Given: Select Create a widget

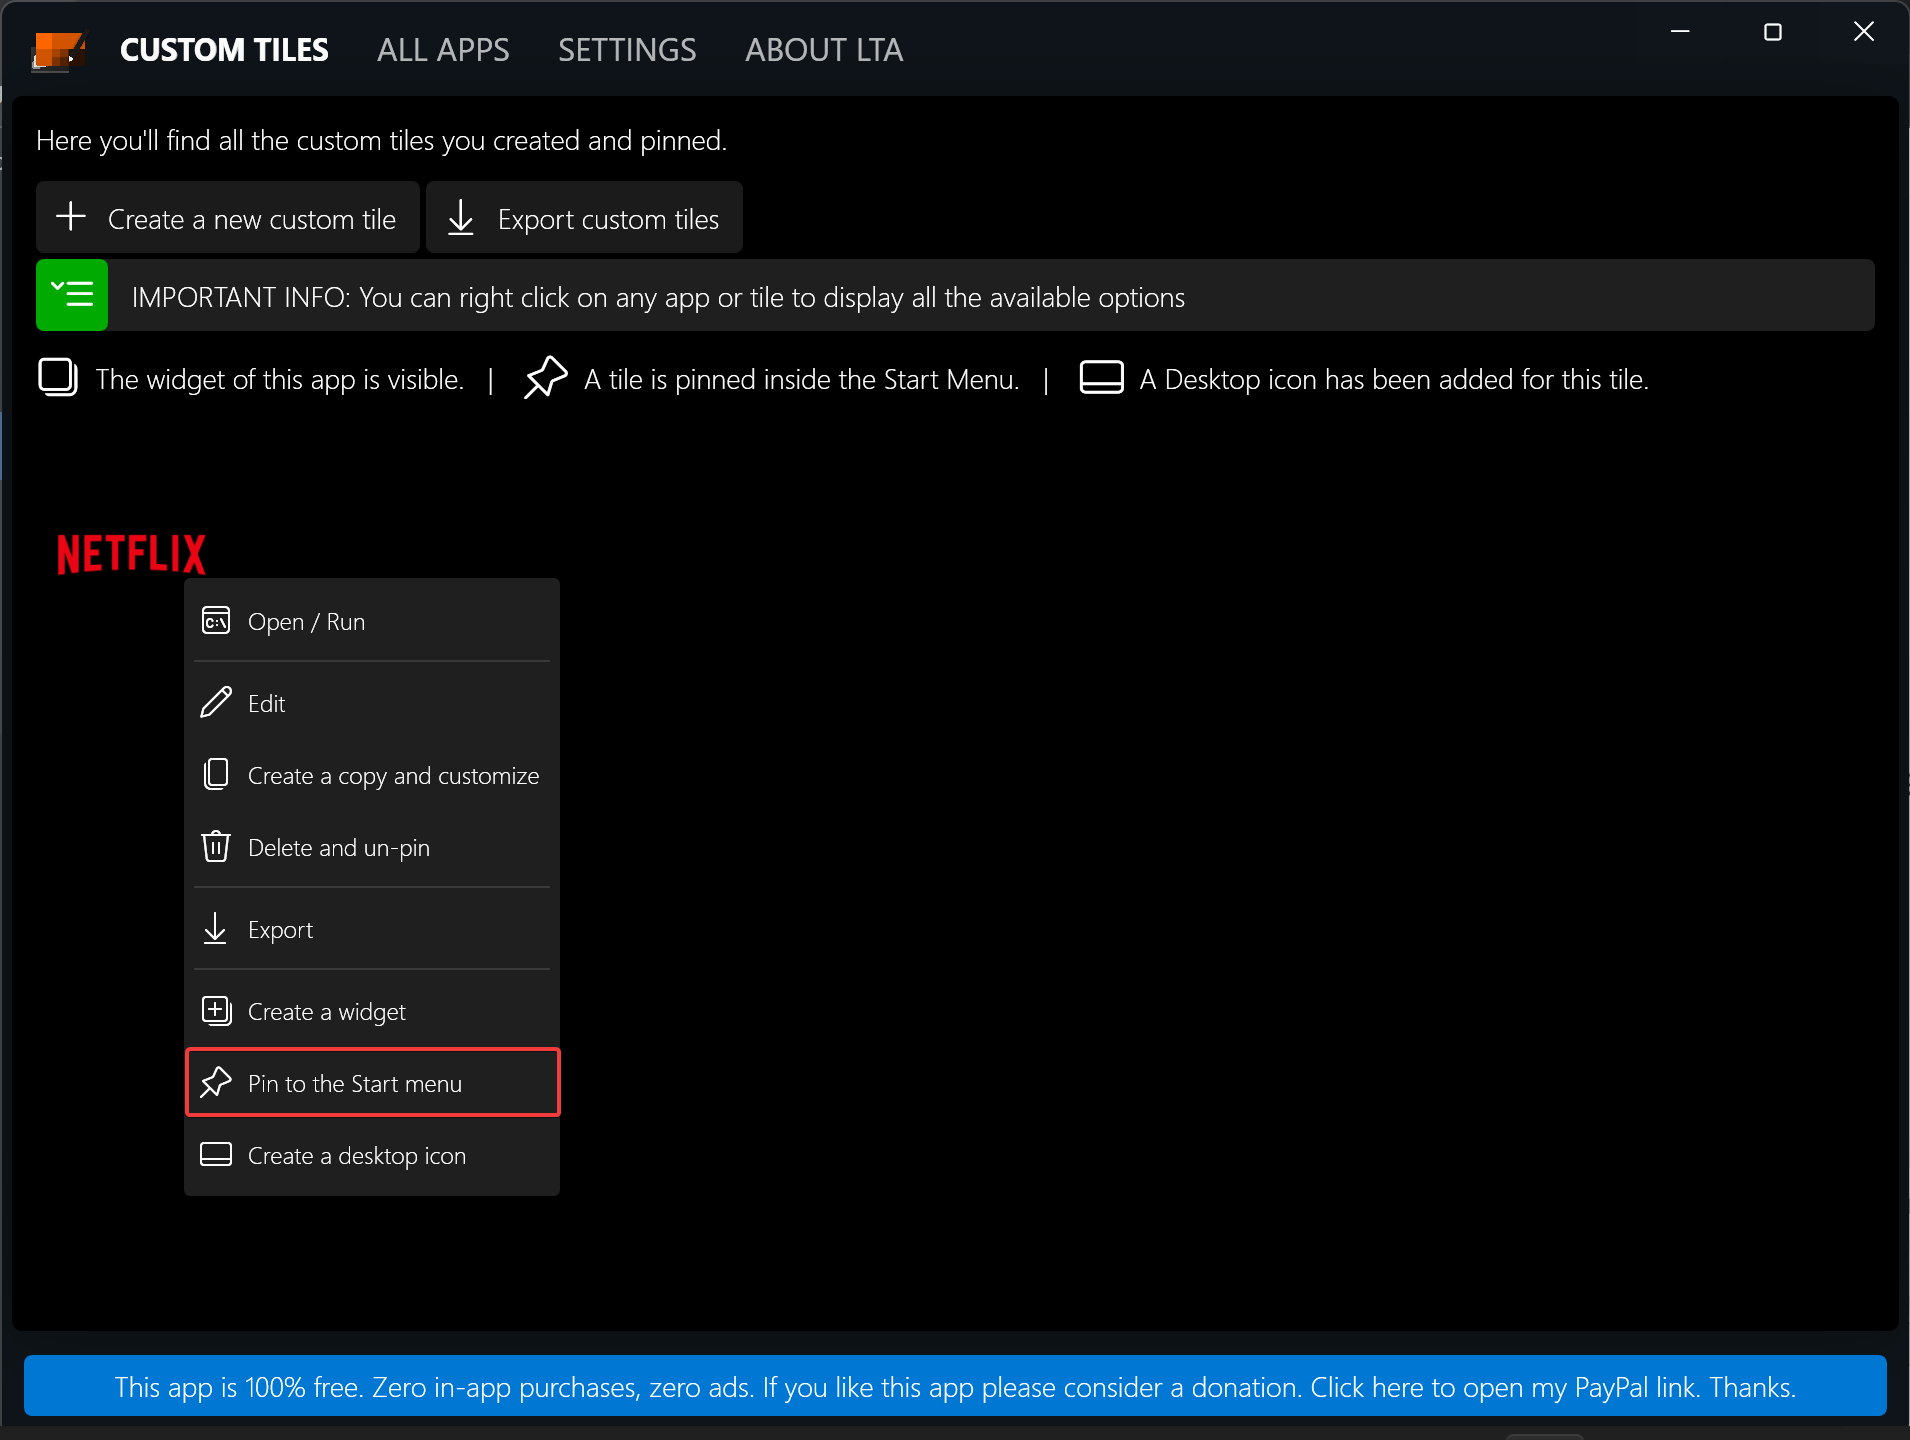Looking at the screenshot, I should (x=372, y=1011).
